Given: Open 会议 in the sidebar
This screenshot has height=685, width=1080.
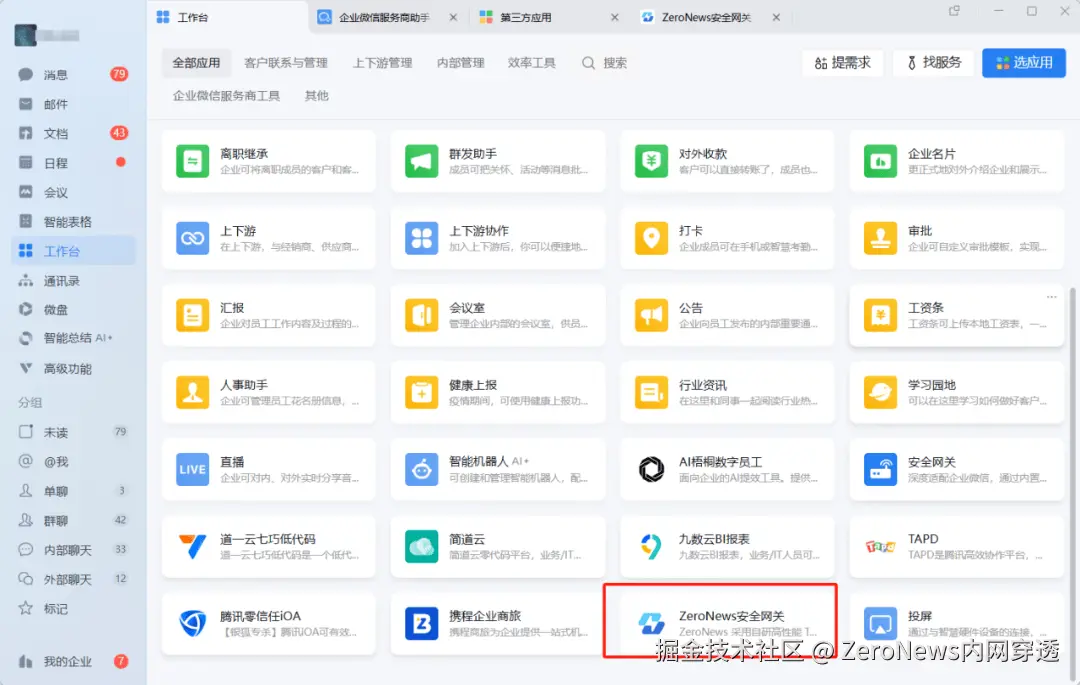Looking at the screenshot, I should click(x=73, y=192).
